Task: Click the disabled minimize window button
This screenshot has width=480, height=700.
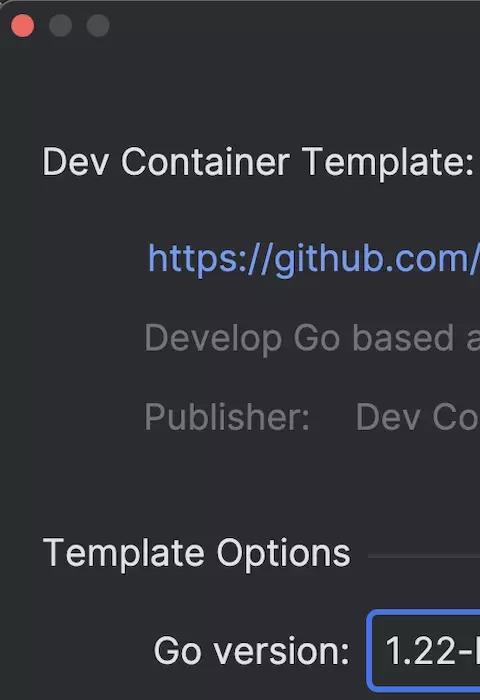Action: (x=60, y=25)
